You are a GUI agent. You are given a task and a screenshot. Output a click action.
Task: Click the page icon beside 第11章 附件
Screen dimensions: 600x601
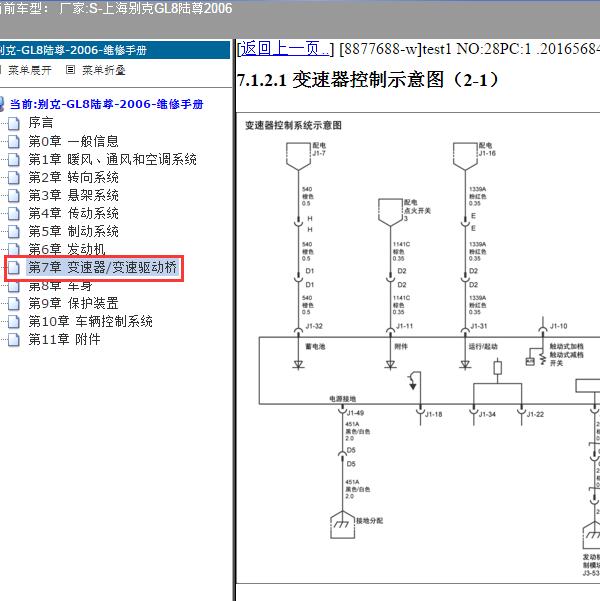point(14,340)
